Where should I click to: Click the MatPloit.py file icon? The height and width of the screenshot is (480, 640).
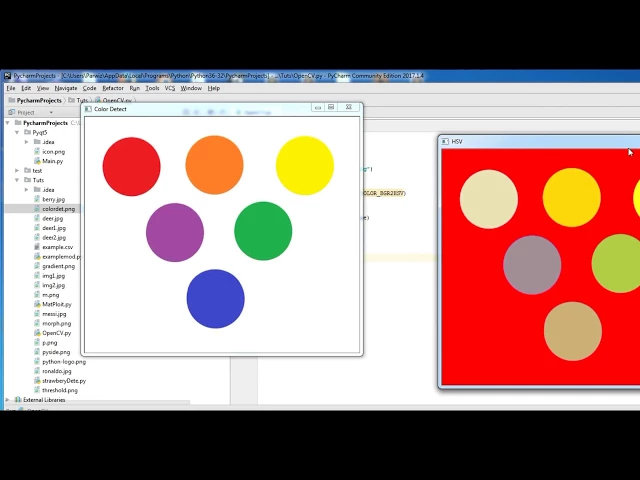coord(37,304)
